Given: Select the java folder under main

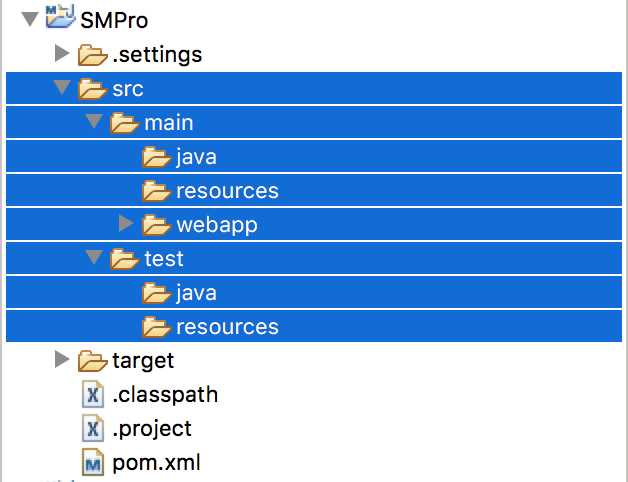Looking at the screenshot, I should (196, 157).
